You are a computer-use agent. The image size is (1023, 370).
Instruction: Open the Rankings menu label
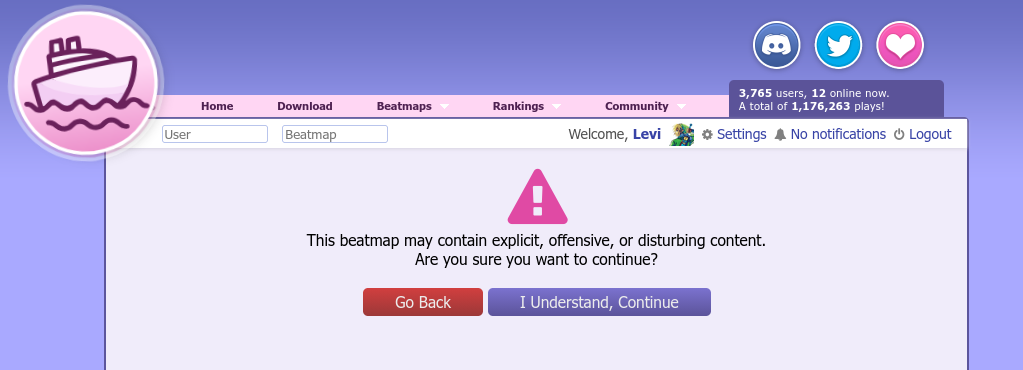518,106
